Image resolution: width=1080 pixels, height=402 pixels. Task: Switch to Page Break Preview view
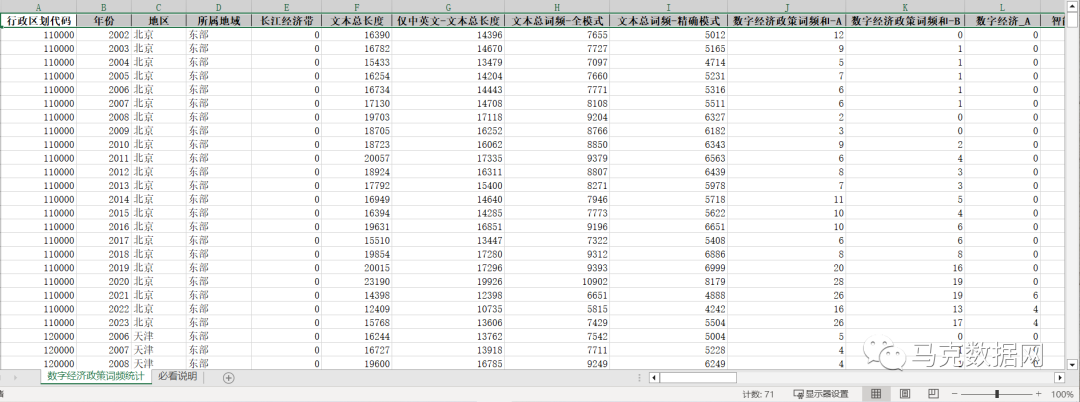[933, 394]
